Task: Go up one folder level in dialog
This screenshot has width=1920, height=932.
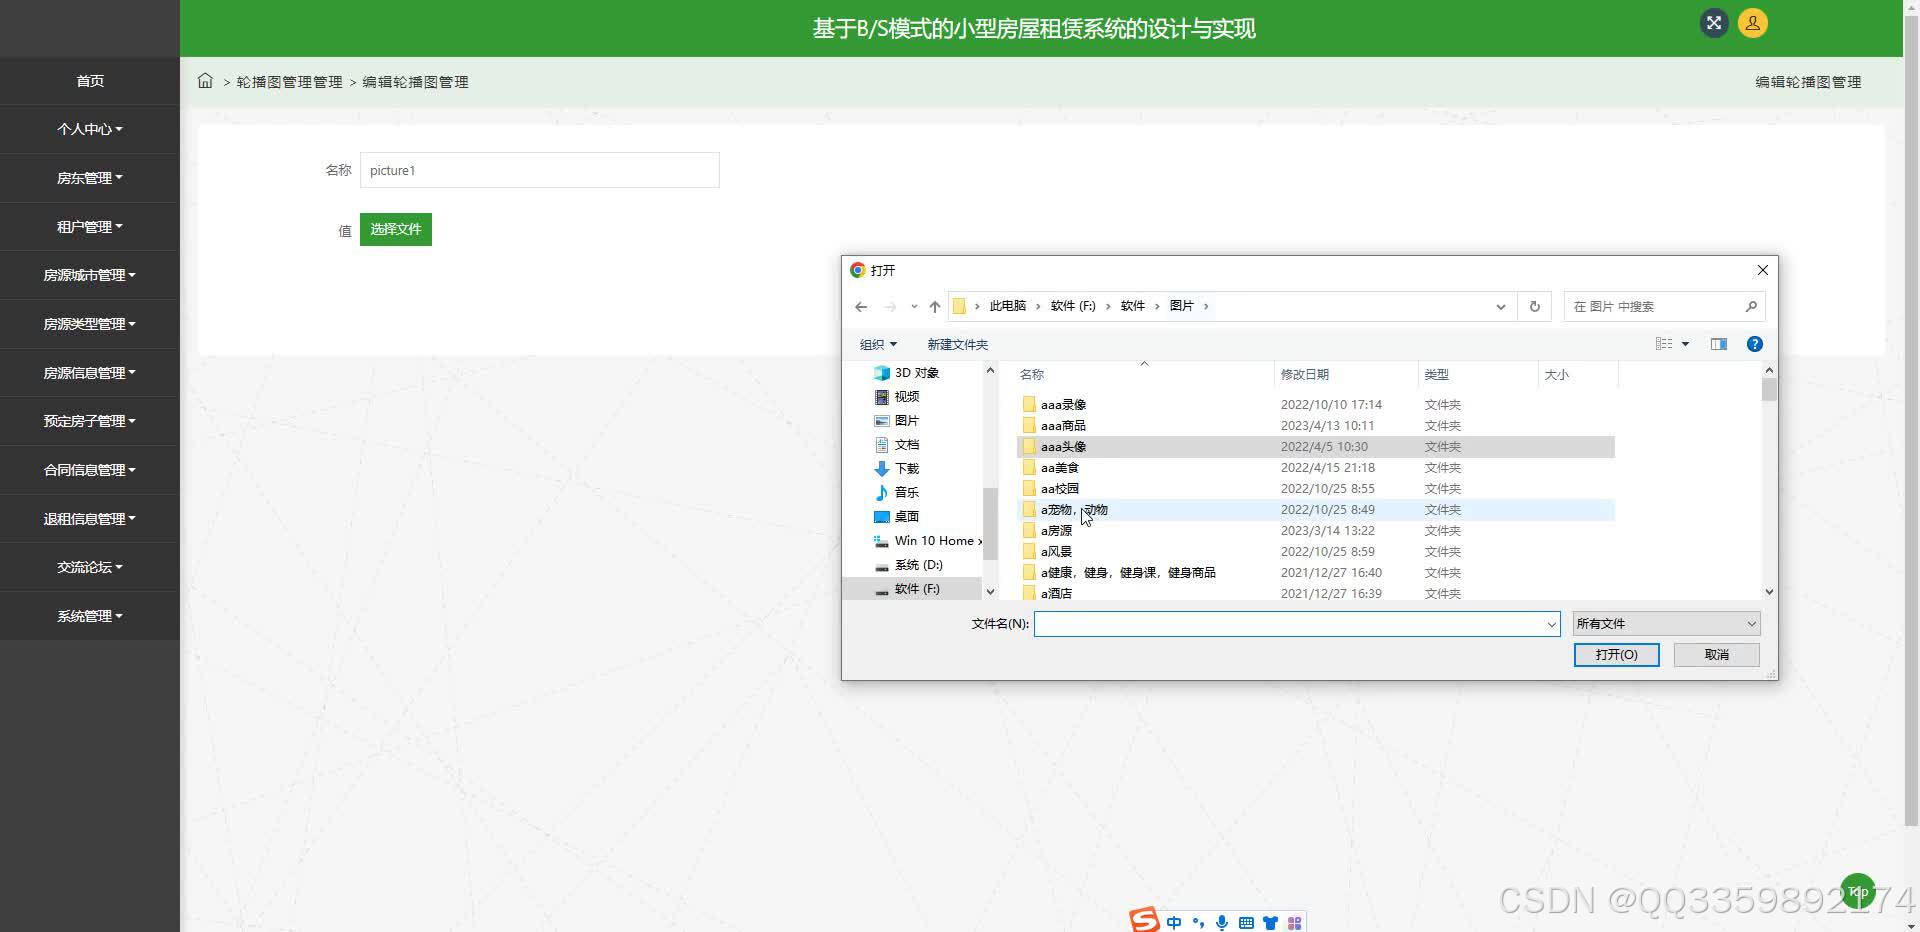Action: (935, 307)
